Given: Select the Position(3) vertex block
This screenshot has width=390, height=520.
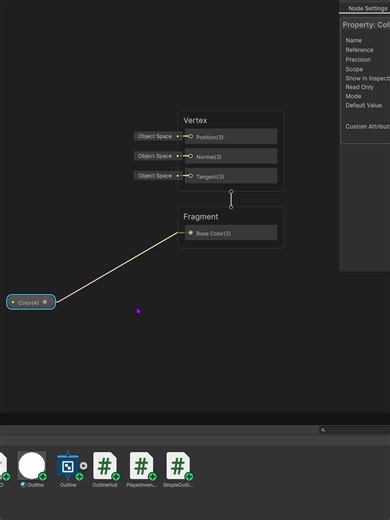Looking at the screenshot, I should click(x=231, y=136).
